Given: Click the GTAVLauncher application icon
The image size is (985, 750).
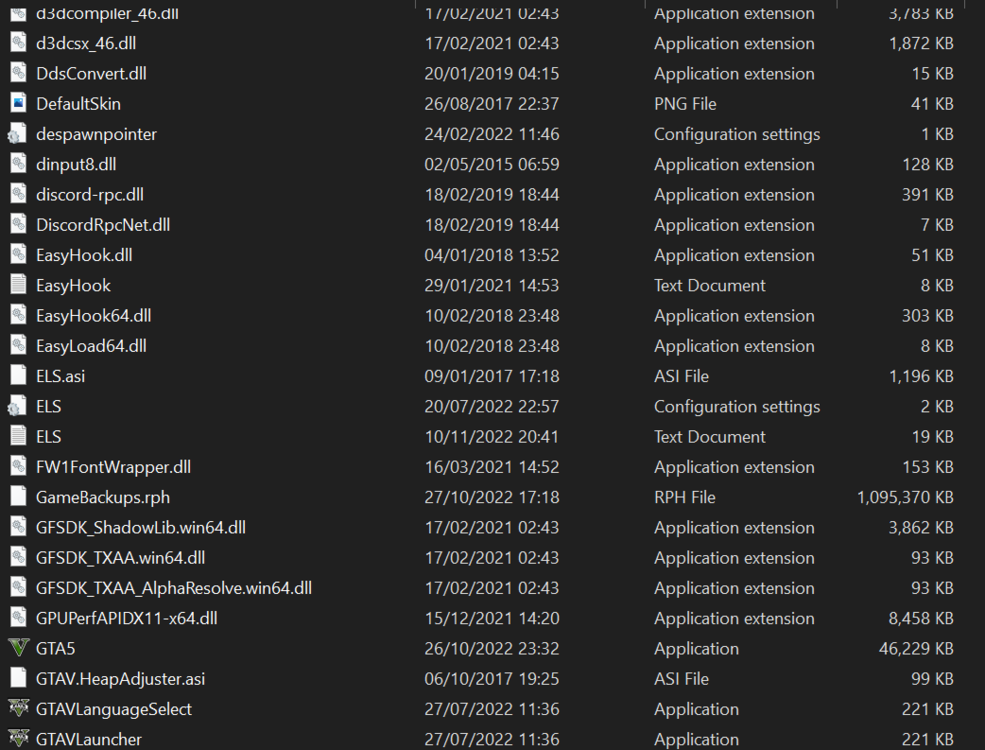Looking at the screenshot, I should [x=18, y=739].
